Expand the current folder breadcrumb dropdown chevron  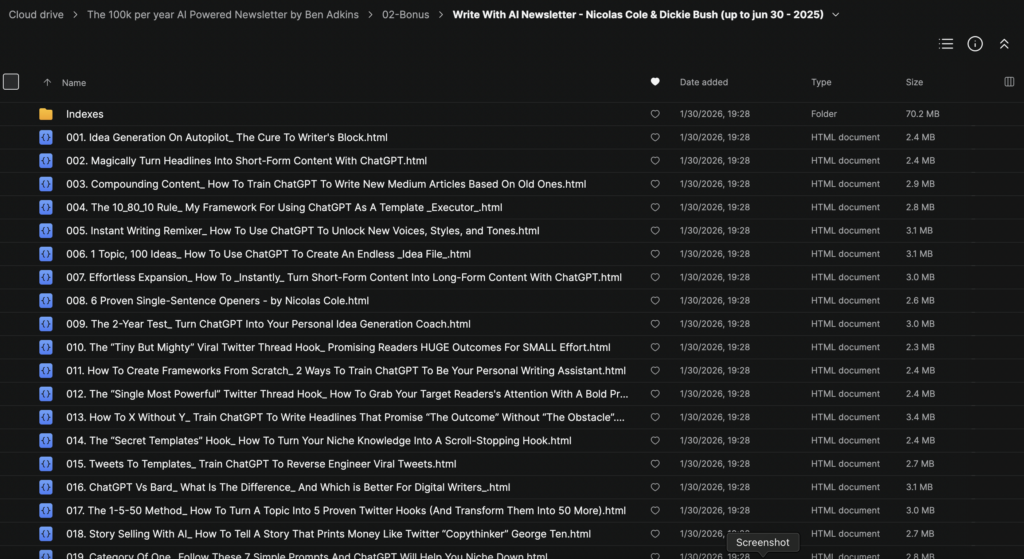pos(836,15)
